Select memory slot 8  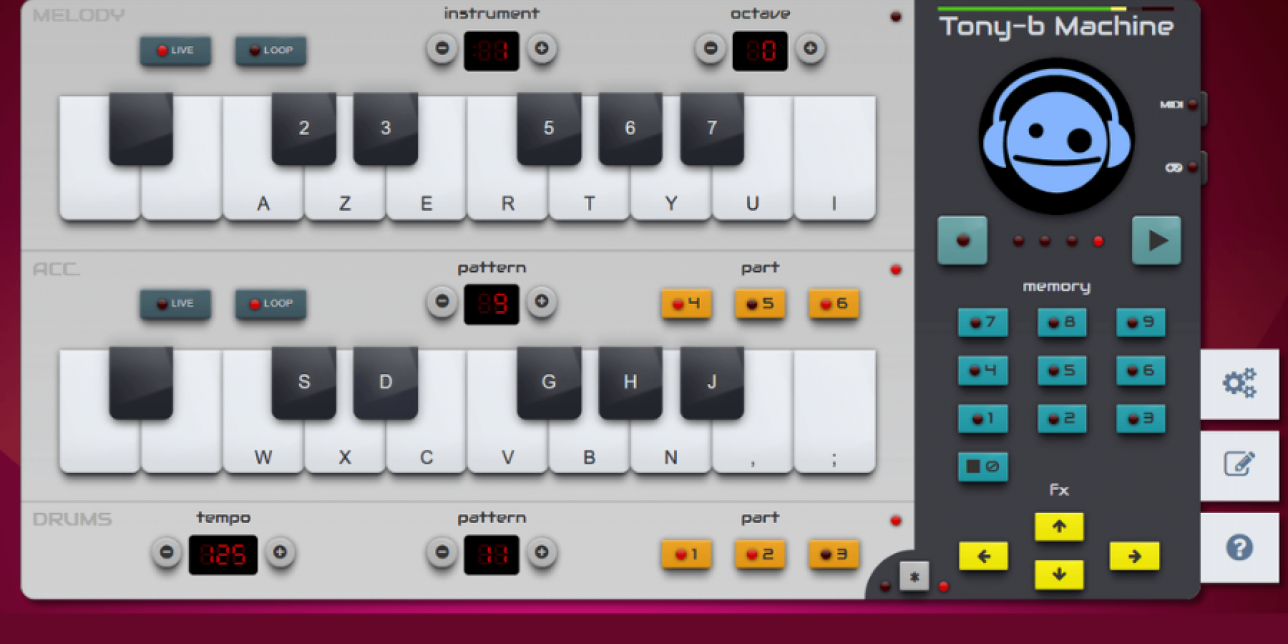click(1062, 322)
